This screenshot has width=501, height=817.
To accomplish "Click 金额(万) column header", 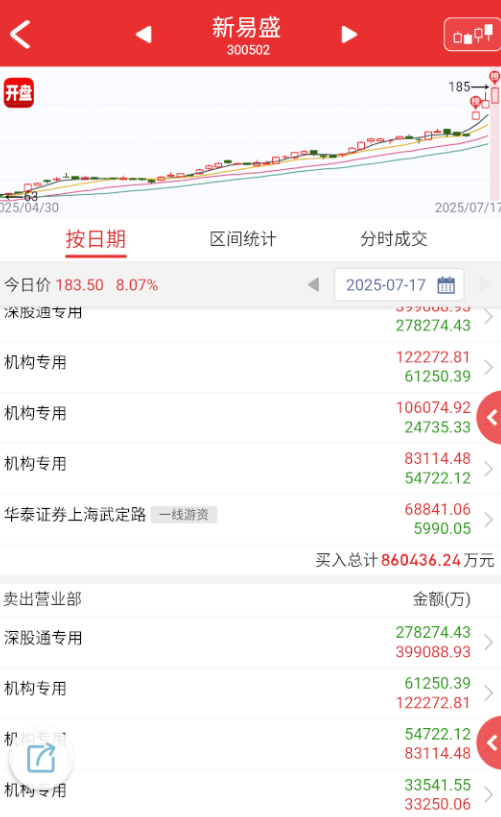I will 442,599.
